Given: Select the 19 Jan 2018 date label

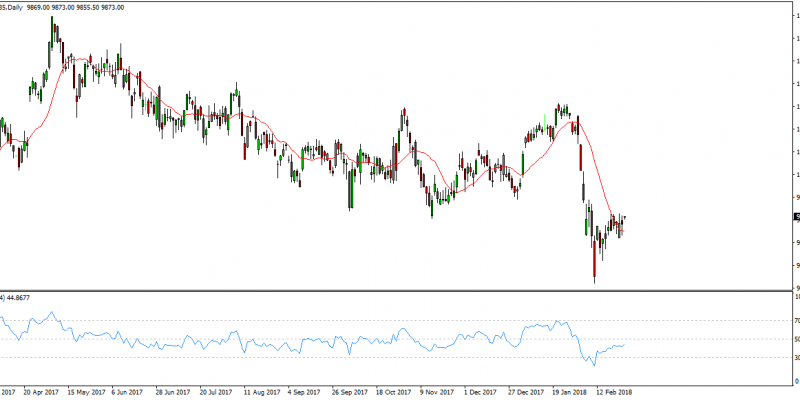Looking at the screenshot, I should [572, 393].
